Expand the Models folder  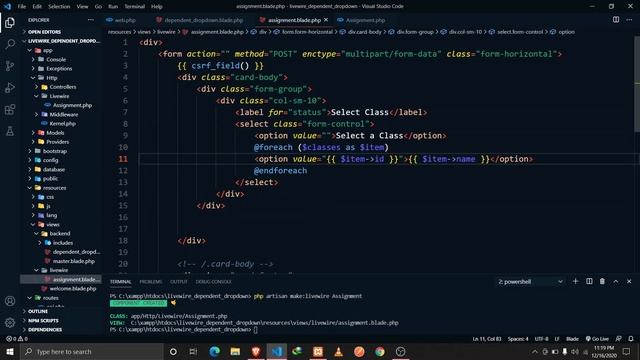pyautogui.click(x=61, y=133)
